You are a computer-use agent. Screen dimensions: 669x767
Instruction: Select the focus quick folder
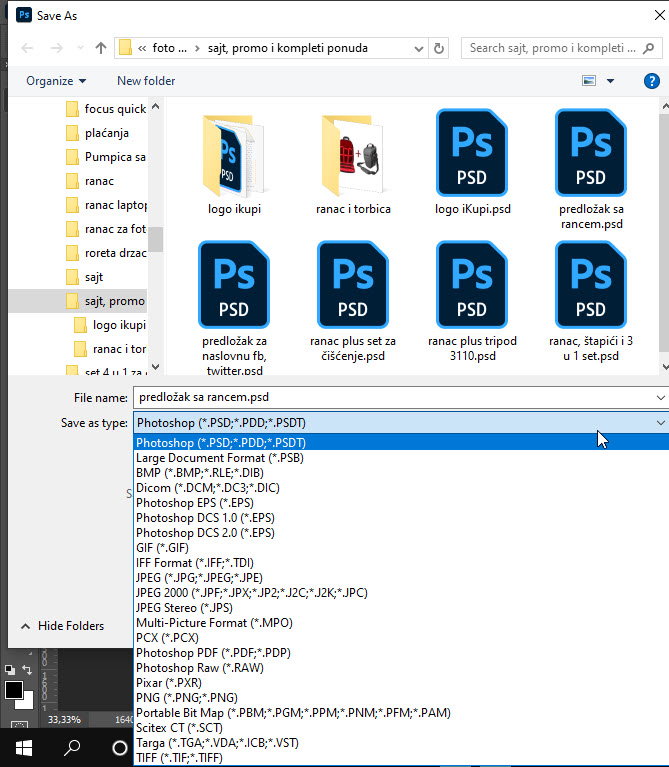point(106,109)
